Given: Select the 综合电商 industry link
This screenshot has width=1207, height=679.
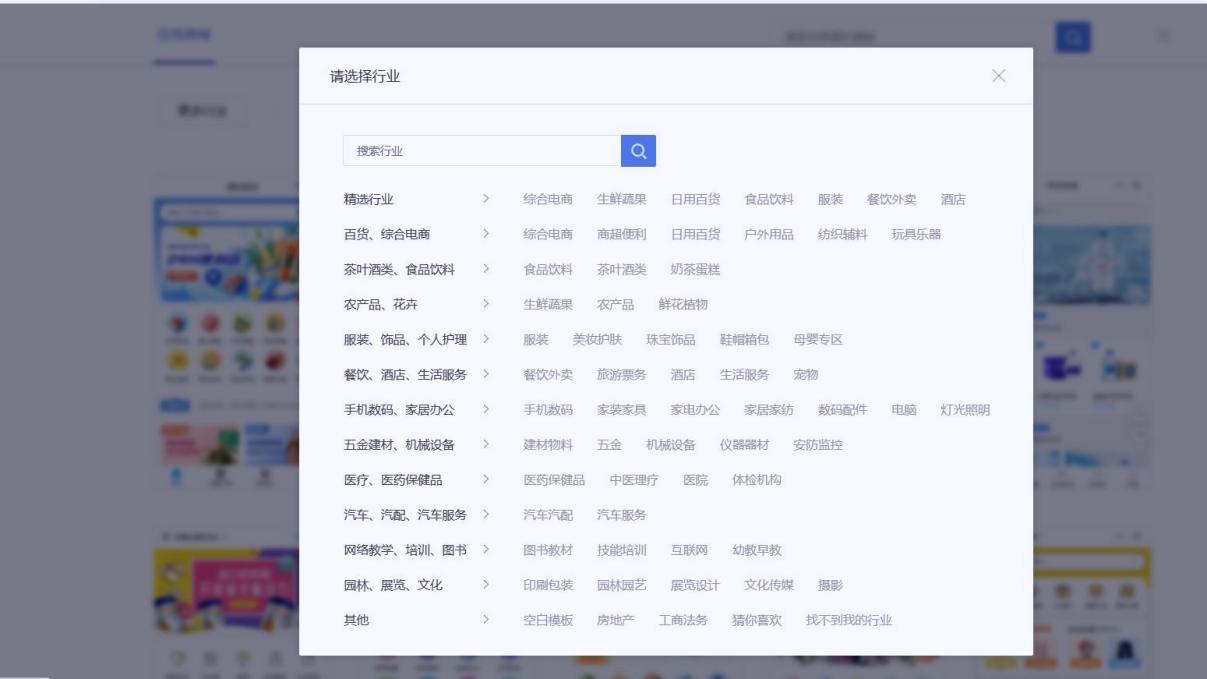Looking at the screenshot, I should [546, 199].
